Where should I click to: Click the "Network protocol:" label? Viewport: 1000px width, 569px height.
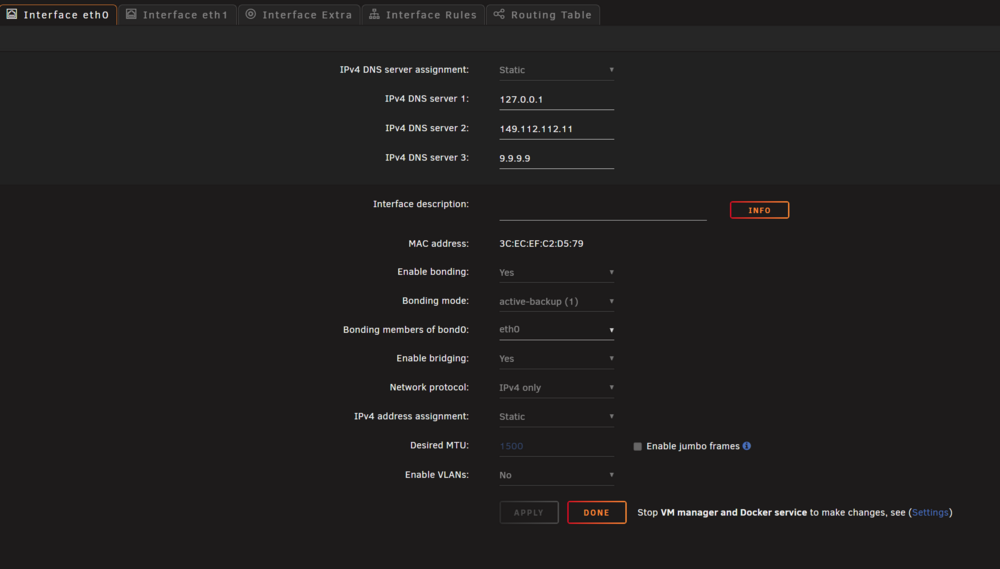point(429,387)
